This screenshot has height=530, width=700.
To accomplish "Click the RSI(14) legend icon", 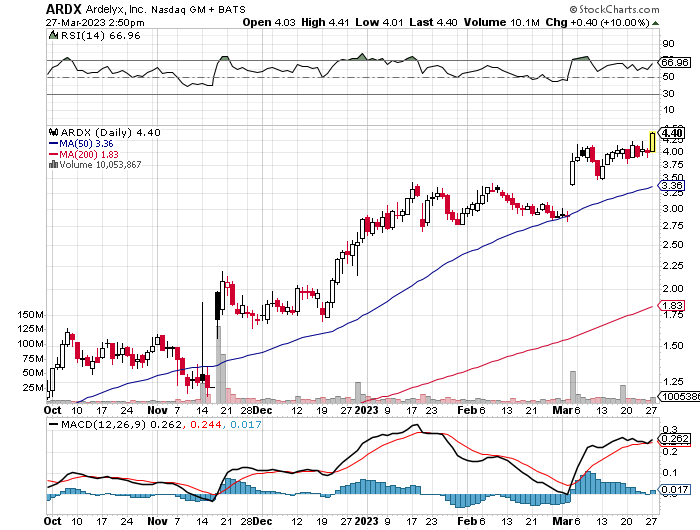I will pyautogui.click(x=53, y=35).
